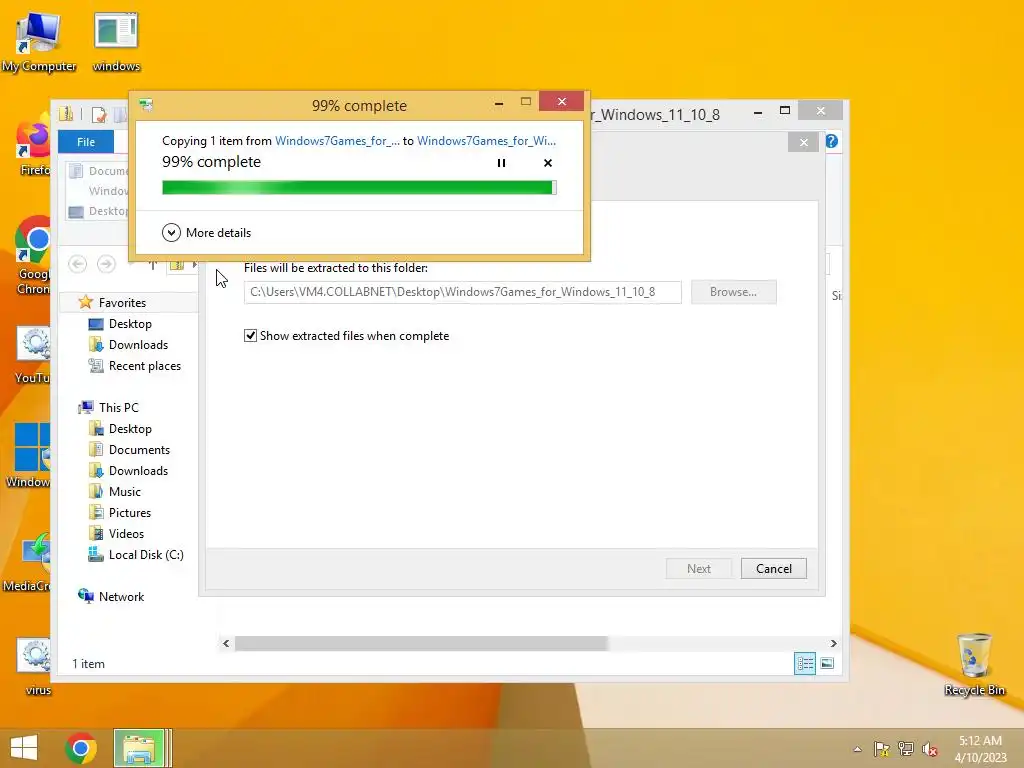Click the Google Chrome desktop shortcut

point(33,255)
